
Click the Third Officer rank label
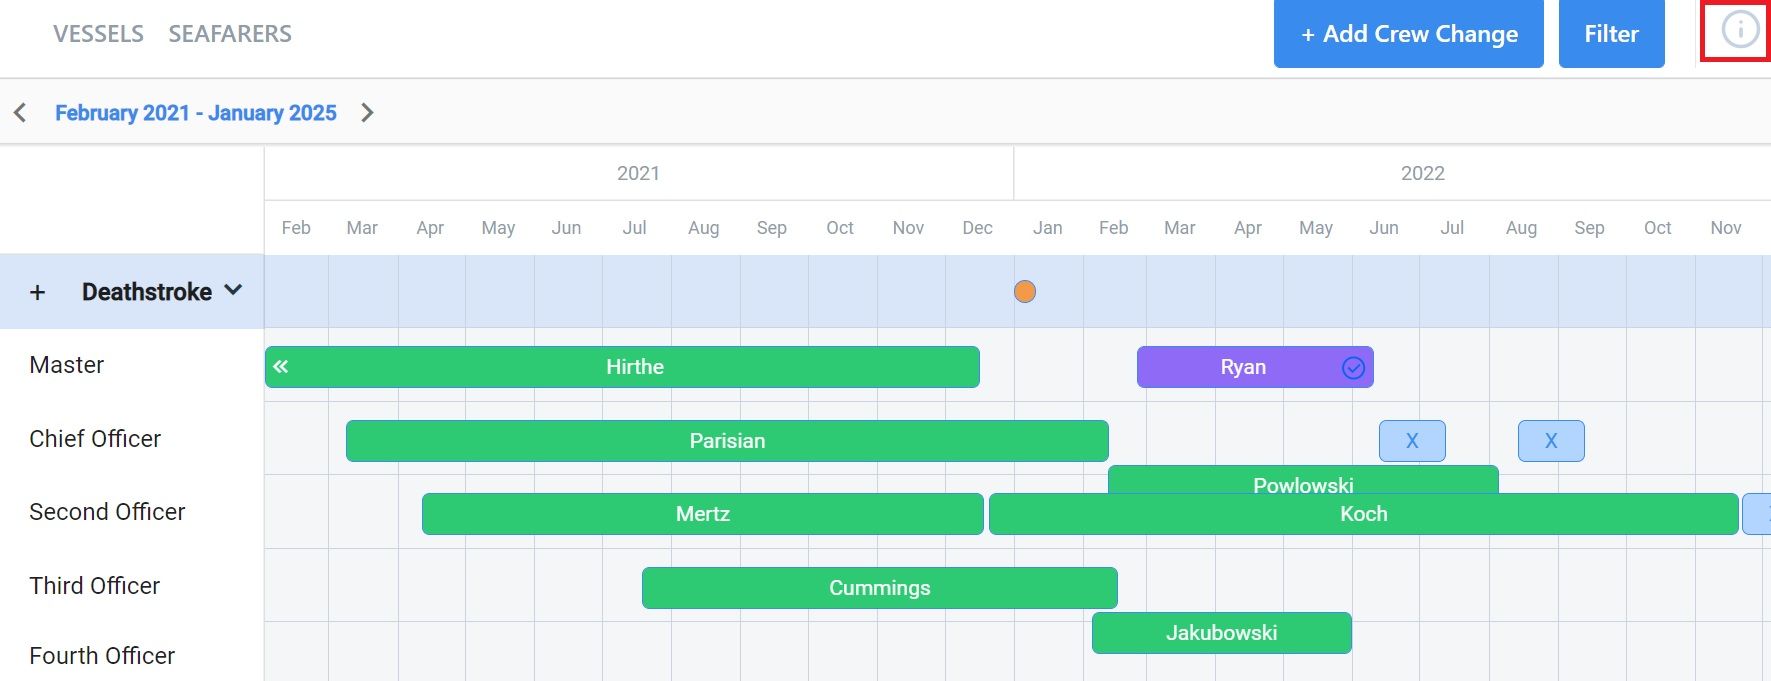click(95, 586)
